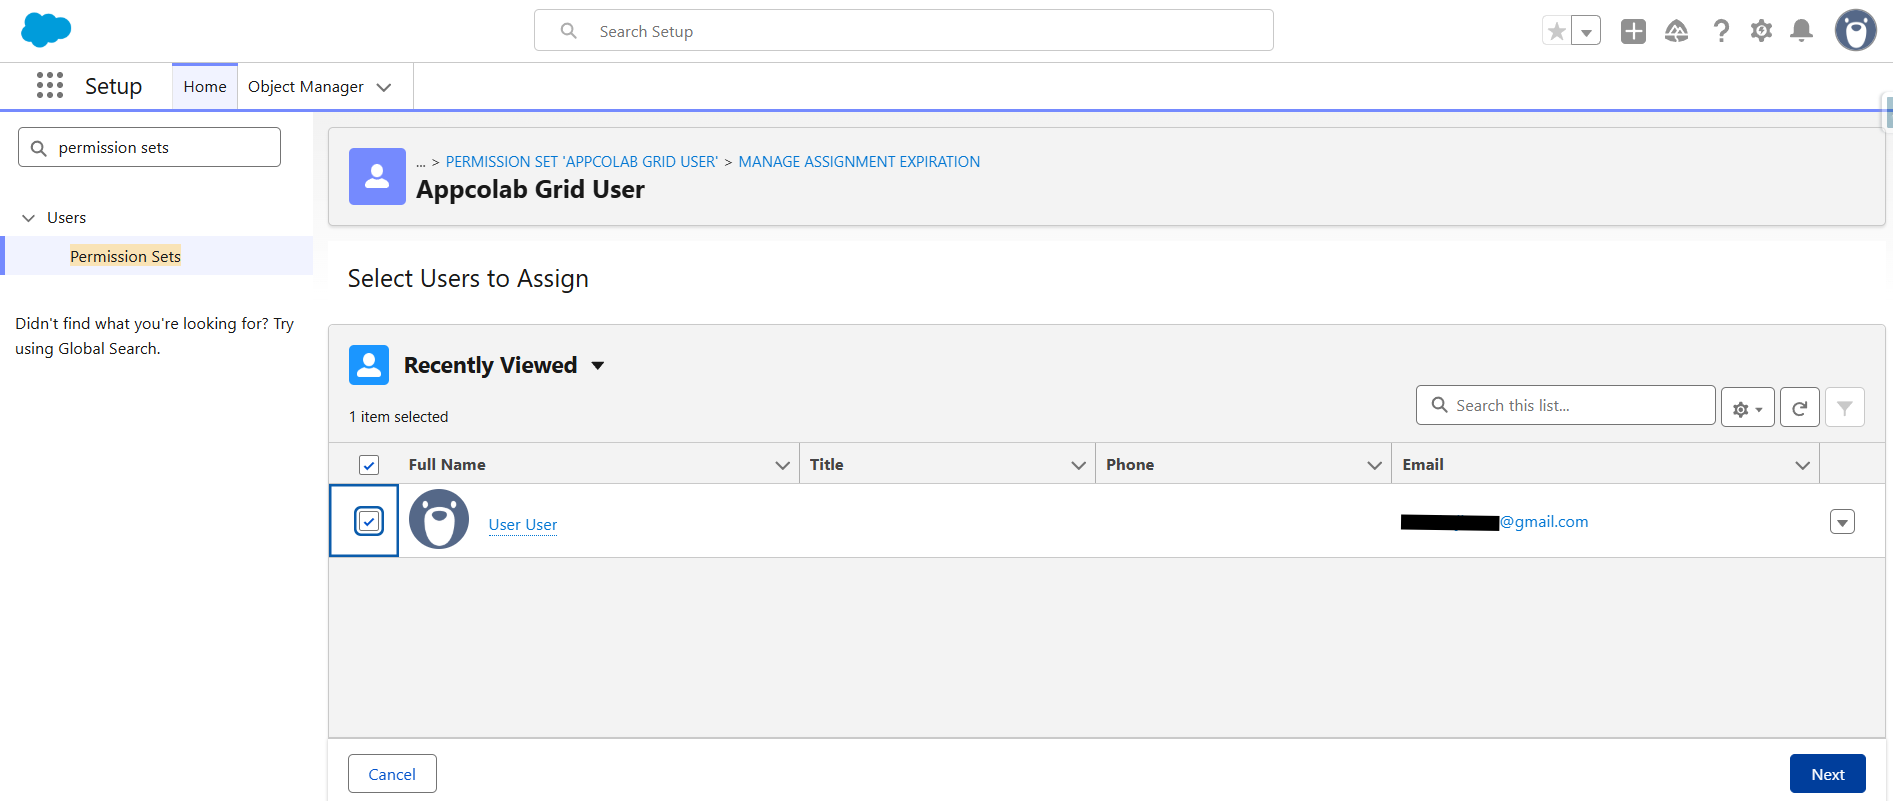Open the Manage Assignment Expiration breadcrumb
This screenshot has width=1893, height=801.
point(859,162)
